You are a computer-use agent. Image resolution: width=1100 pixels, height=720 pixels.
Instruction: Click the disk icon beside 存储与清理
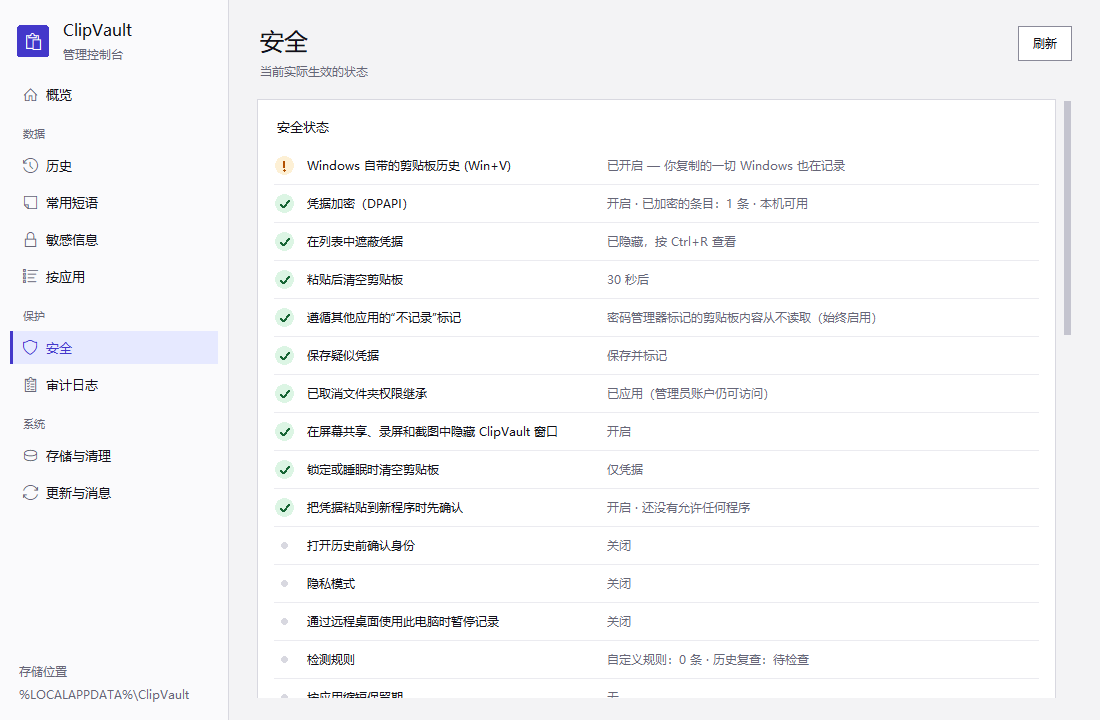(x=30, y=455)
